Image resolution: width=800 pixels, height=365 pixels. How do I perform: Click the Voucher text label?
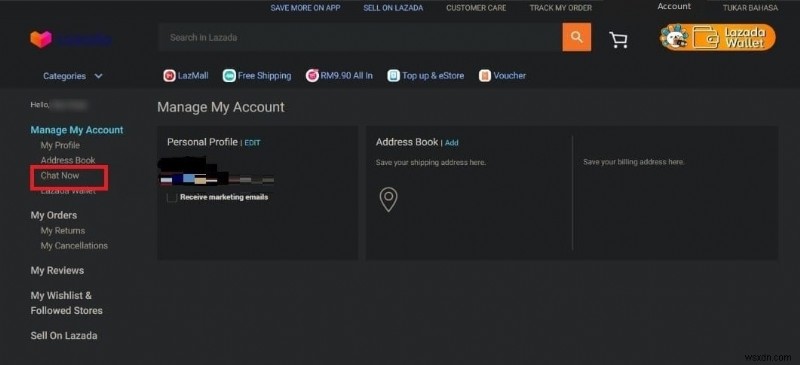(x=510, y=76)
